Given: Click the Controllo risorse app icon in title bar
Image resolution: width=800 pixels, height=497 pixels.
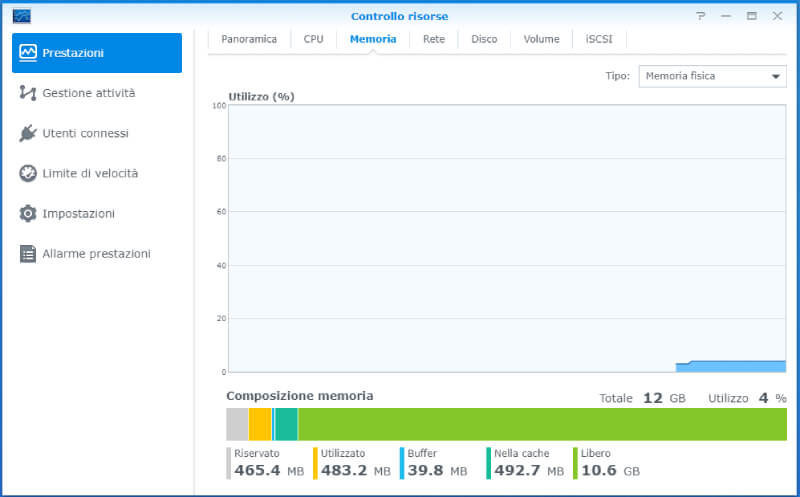Looking at the screenshot, I should (x=21, y=16).
